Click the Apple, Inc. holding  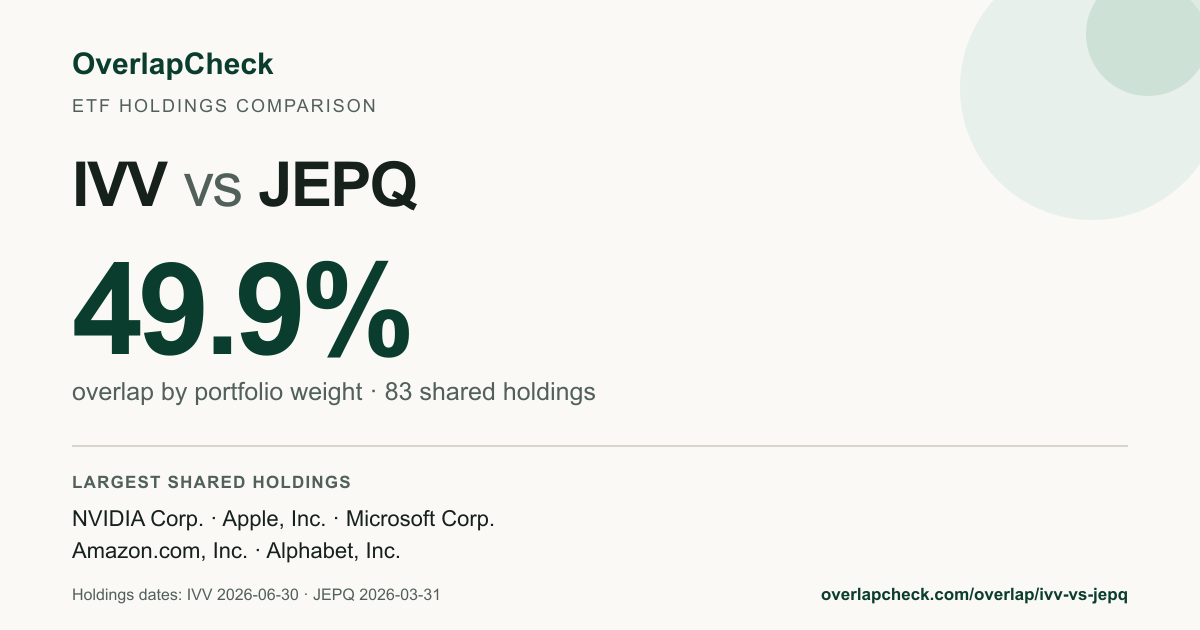point(274,519)
